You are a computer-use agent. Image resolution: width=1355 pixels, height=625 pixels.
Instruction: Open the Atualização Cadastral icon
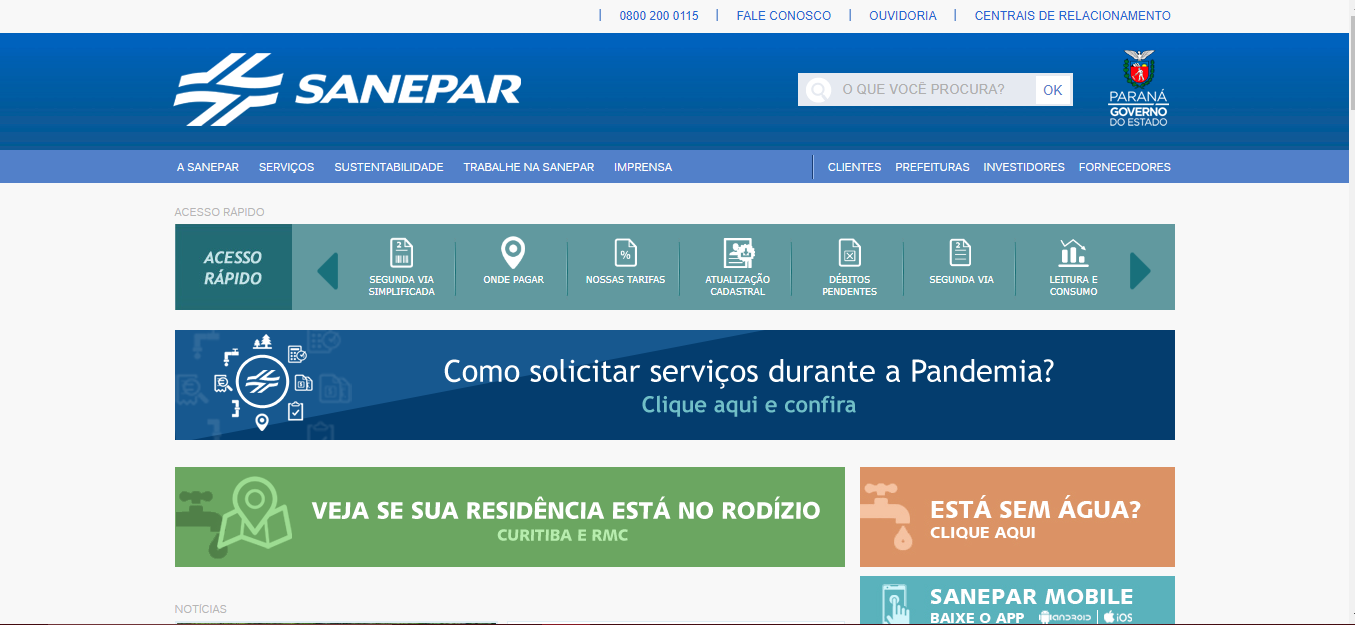click(x=738, y=252)
